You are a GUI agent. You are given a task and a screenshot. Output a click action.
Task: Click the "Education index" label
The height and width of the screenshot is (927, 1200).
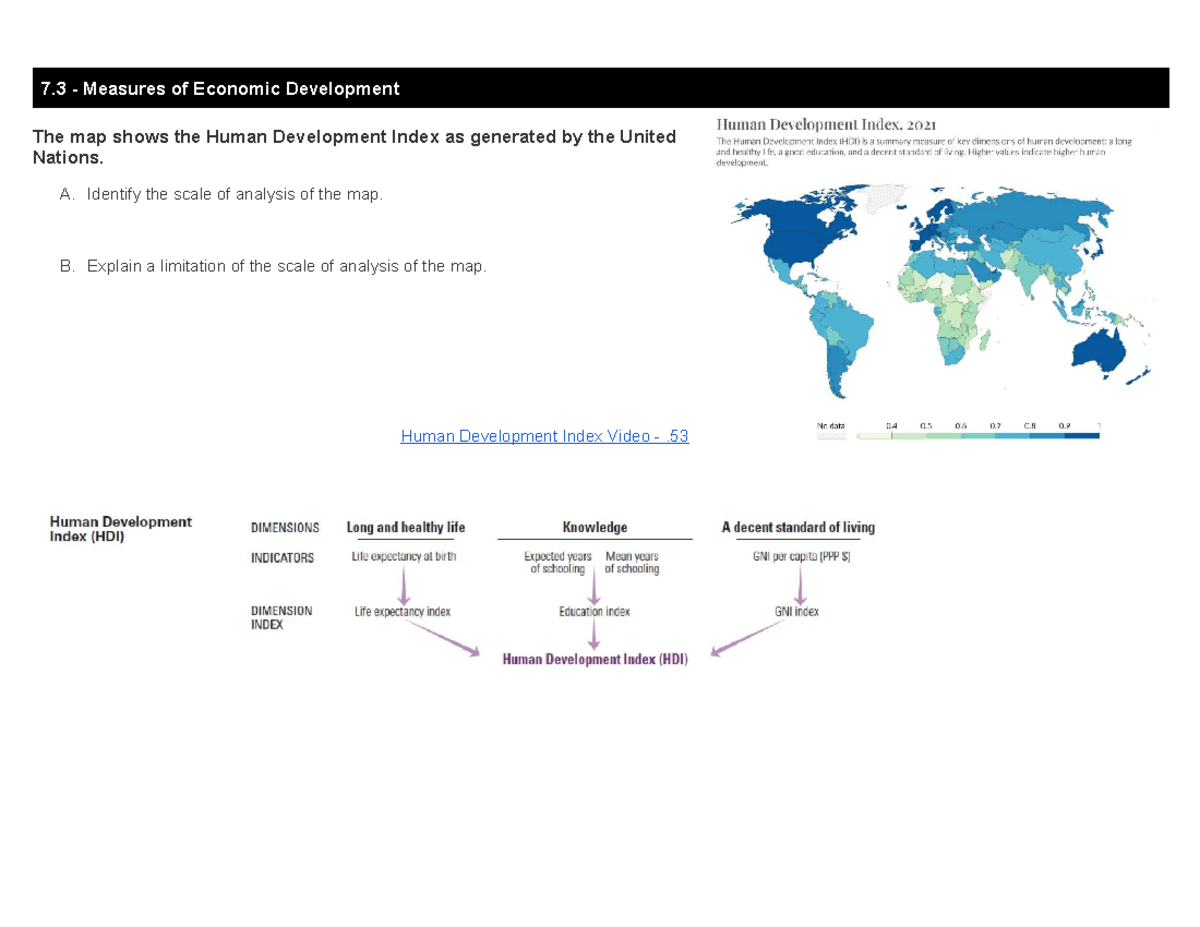[595, 611]
